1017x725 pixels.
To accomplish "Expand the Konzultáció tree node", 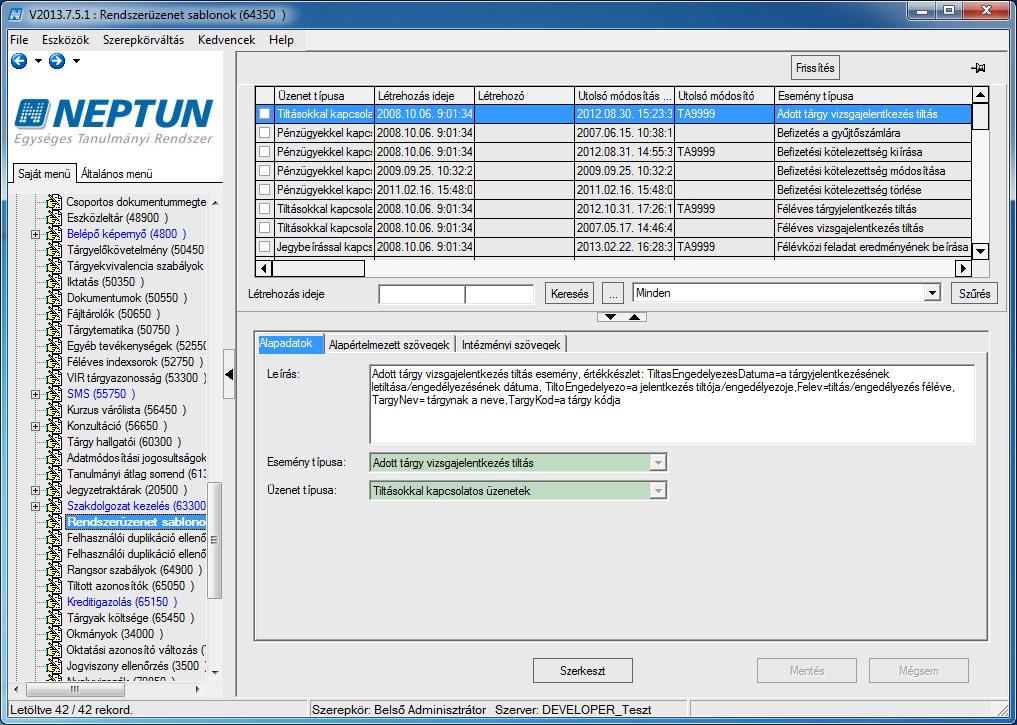I will (x=36, y=426).
